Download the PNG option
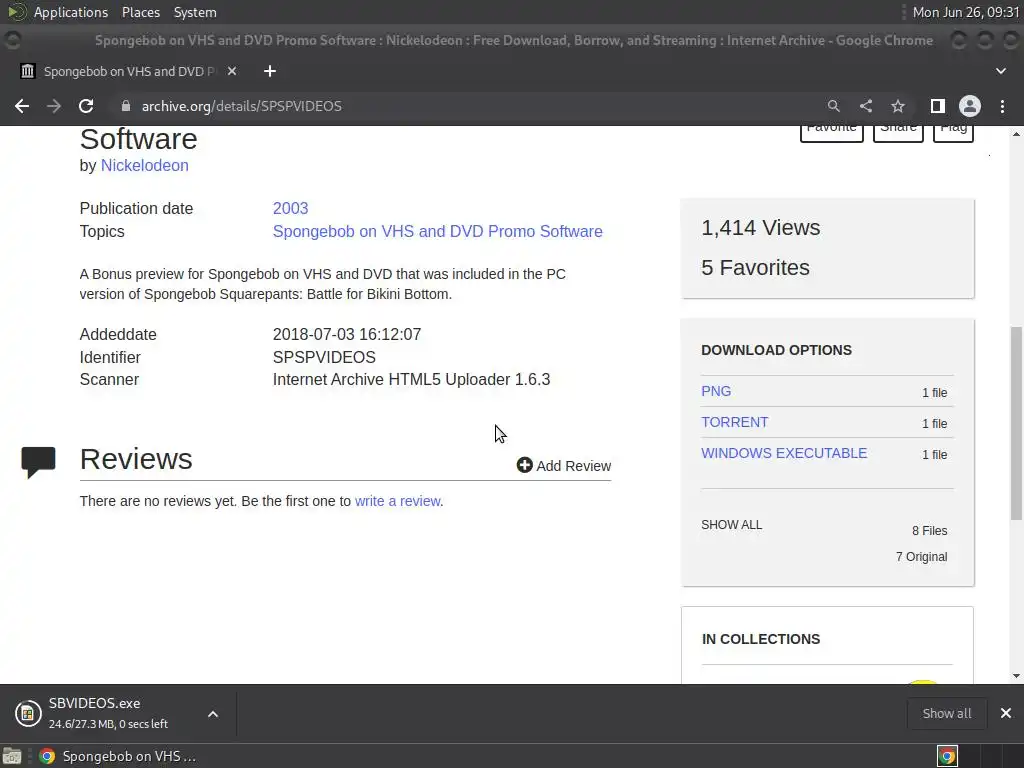1024x768 pixels. coord(716,391)
